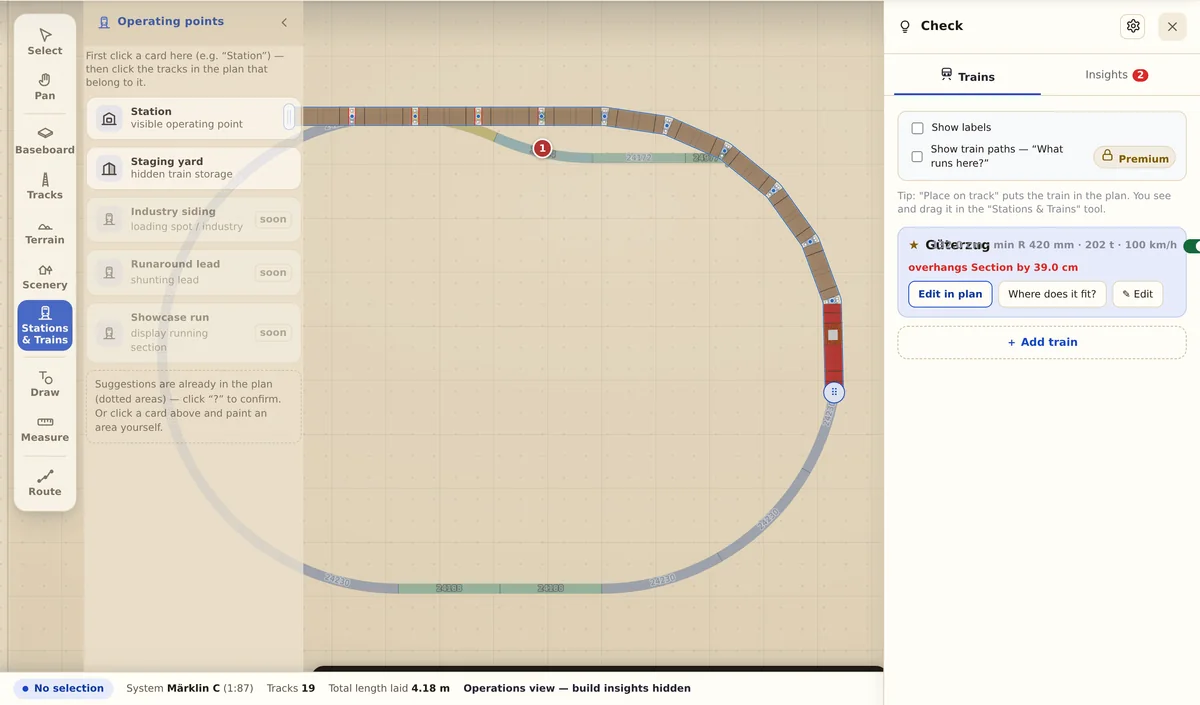This screenshot has width=1200, height=705.
Task: Open the Terrain tool
Action: (45, 231)
